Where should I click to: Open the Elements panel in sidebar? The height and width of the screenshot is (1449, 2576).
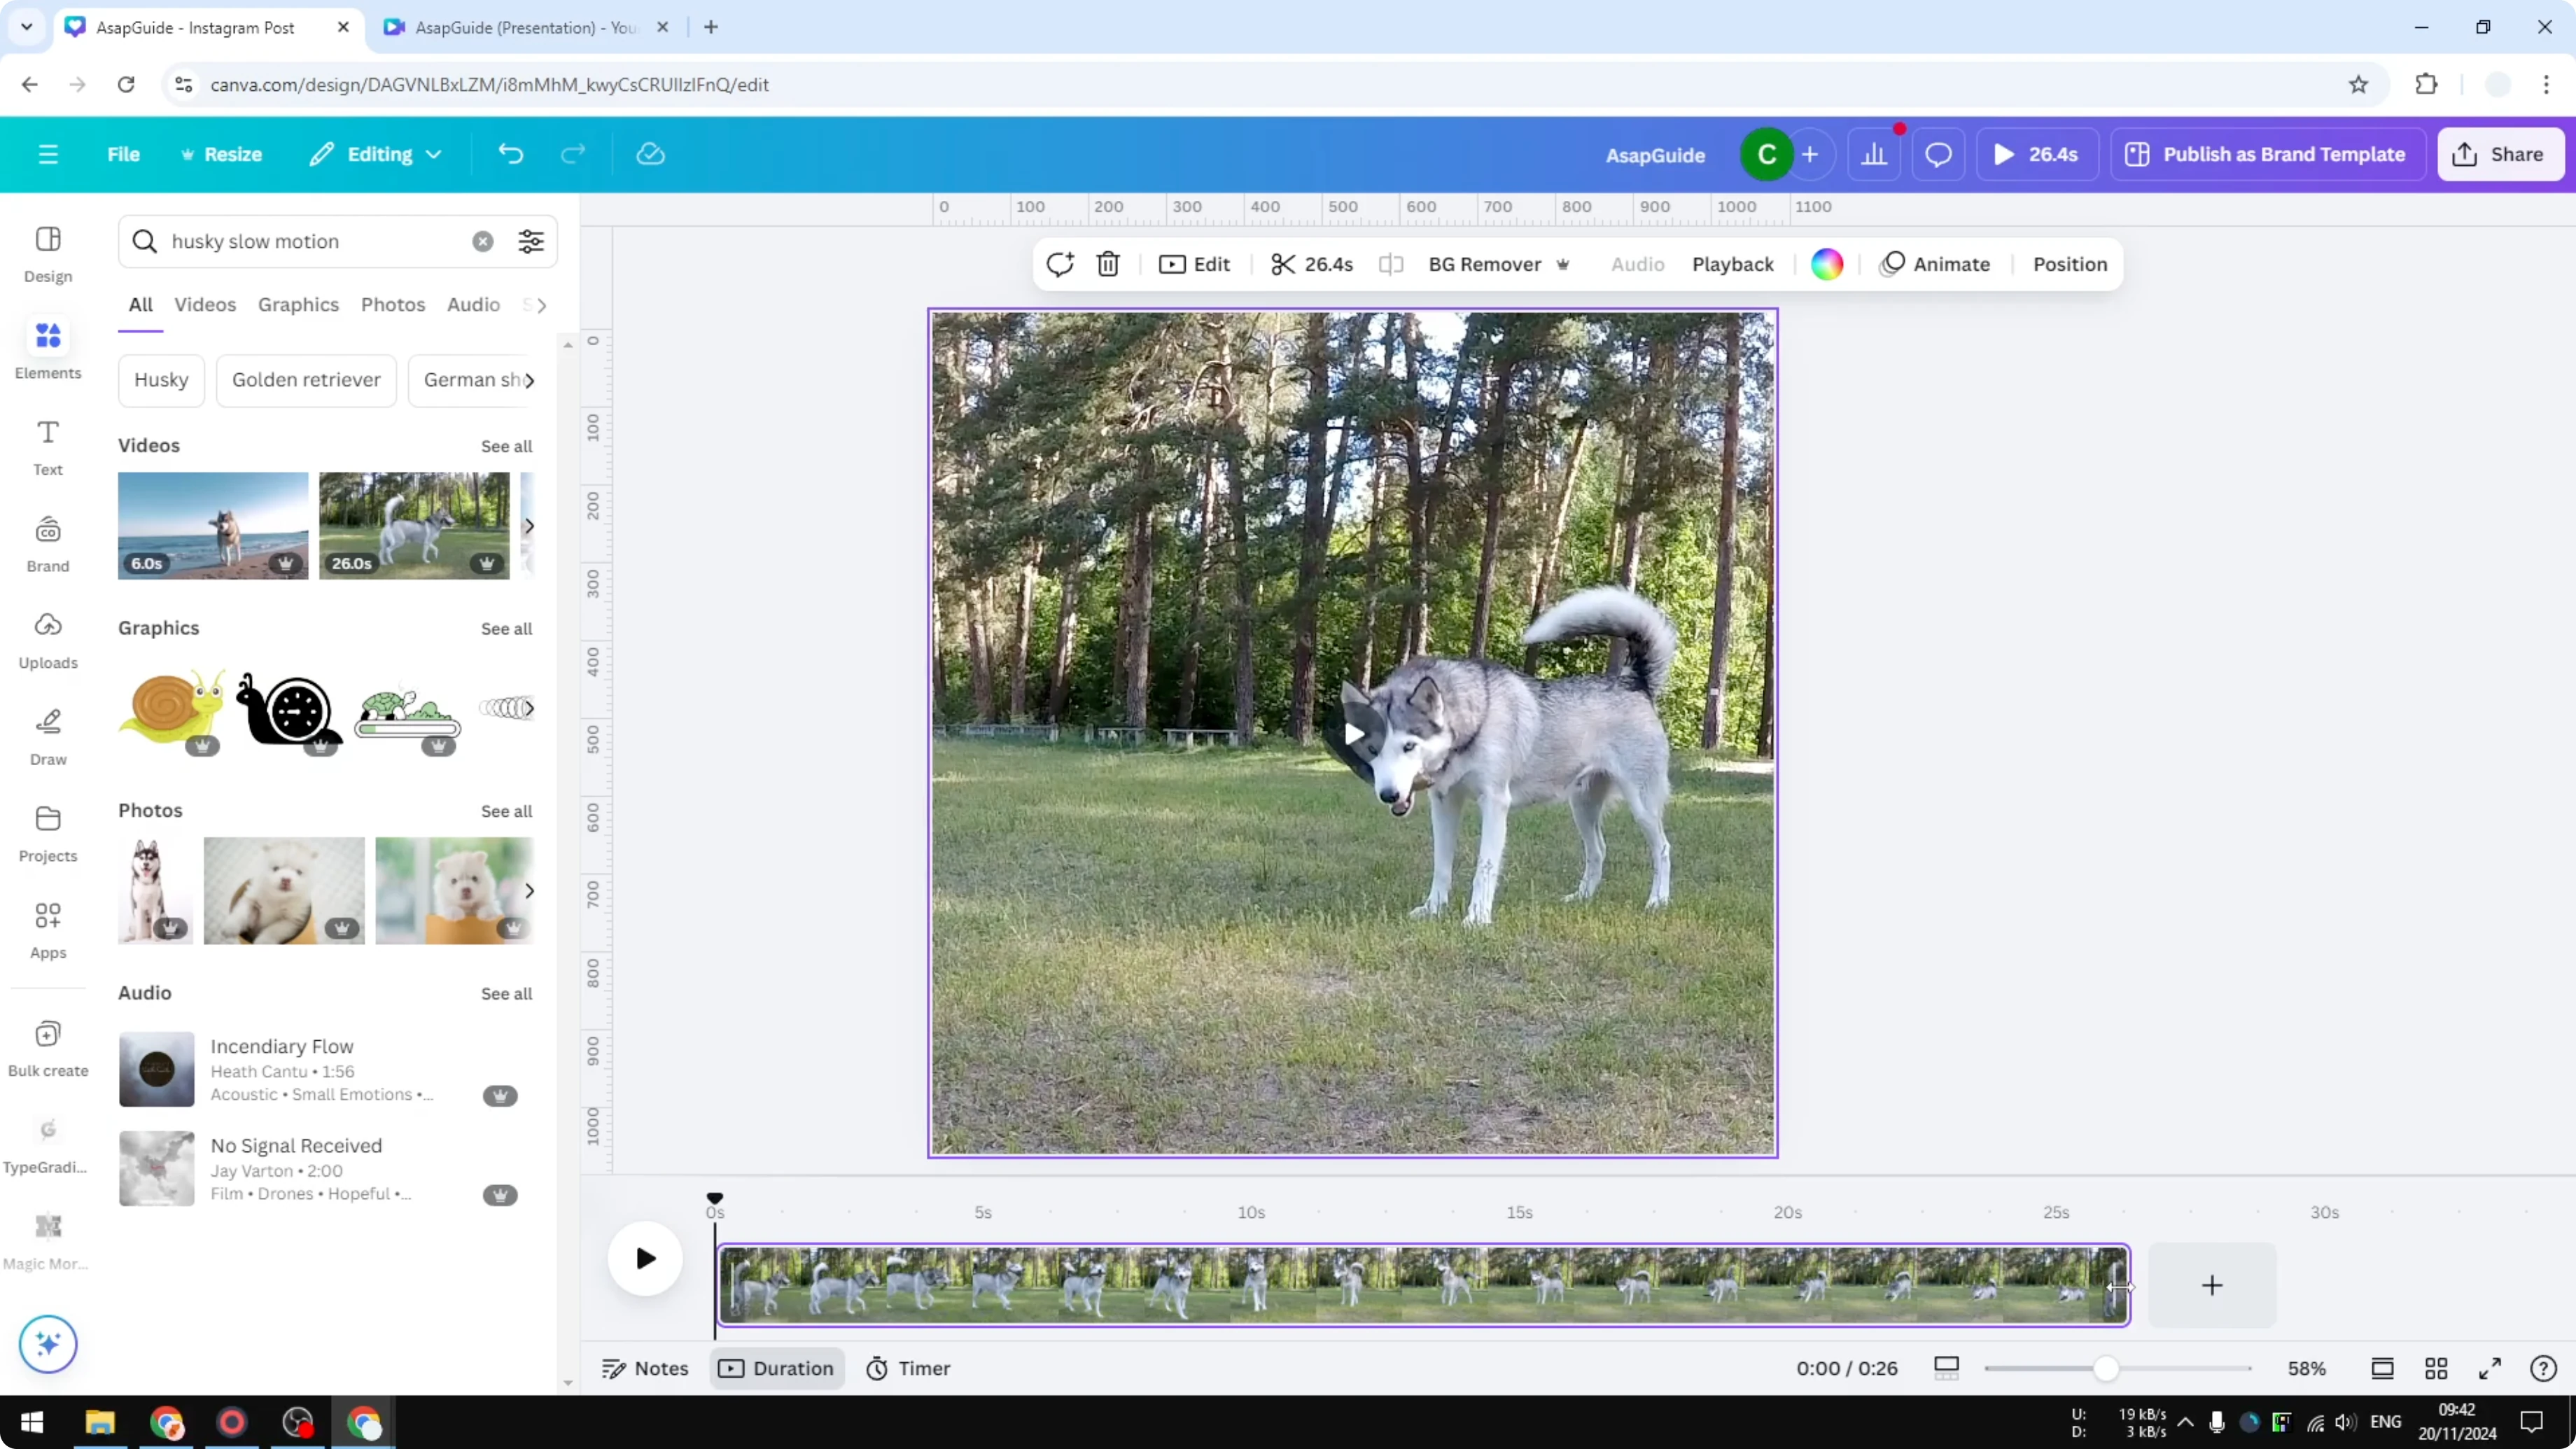[47, 348]
